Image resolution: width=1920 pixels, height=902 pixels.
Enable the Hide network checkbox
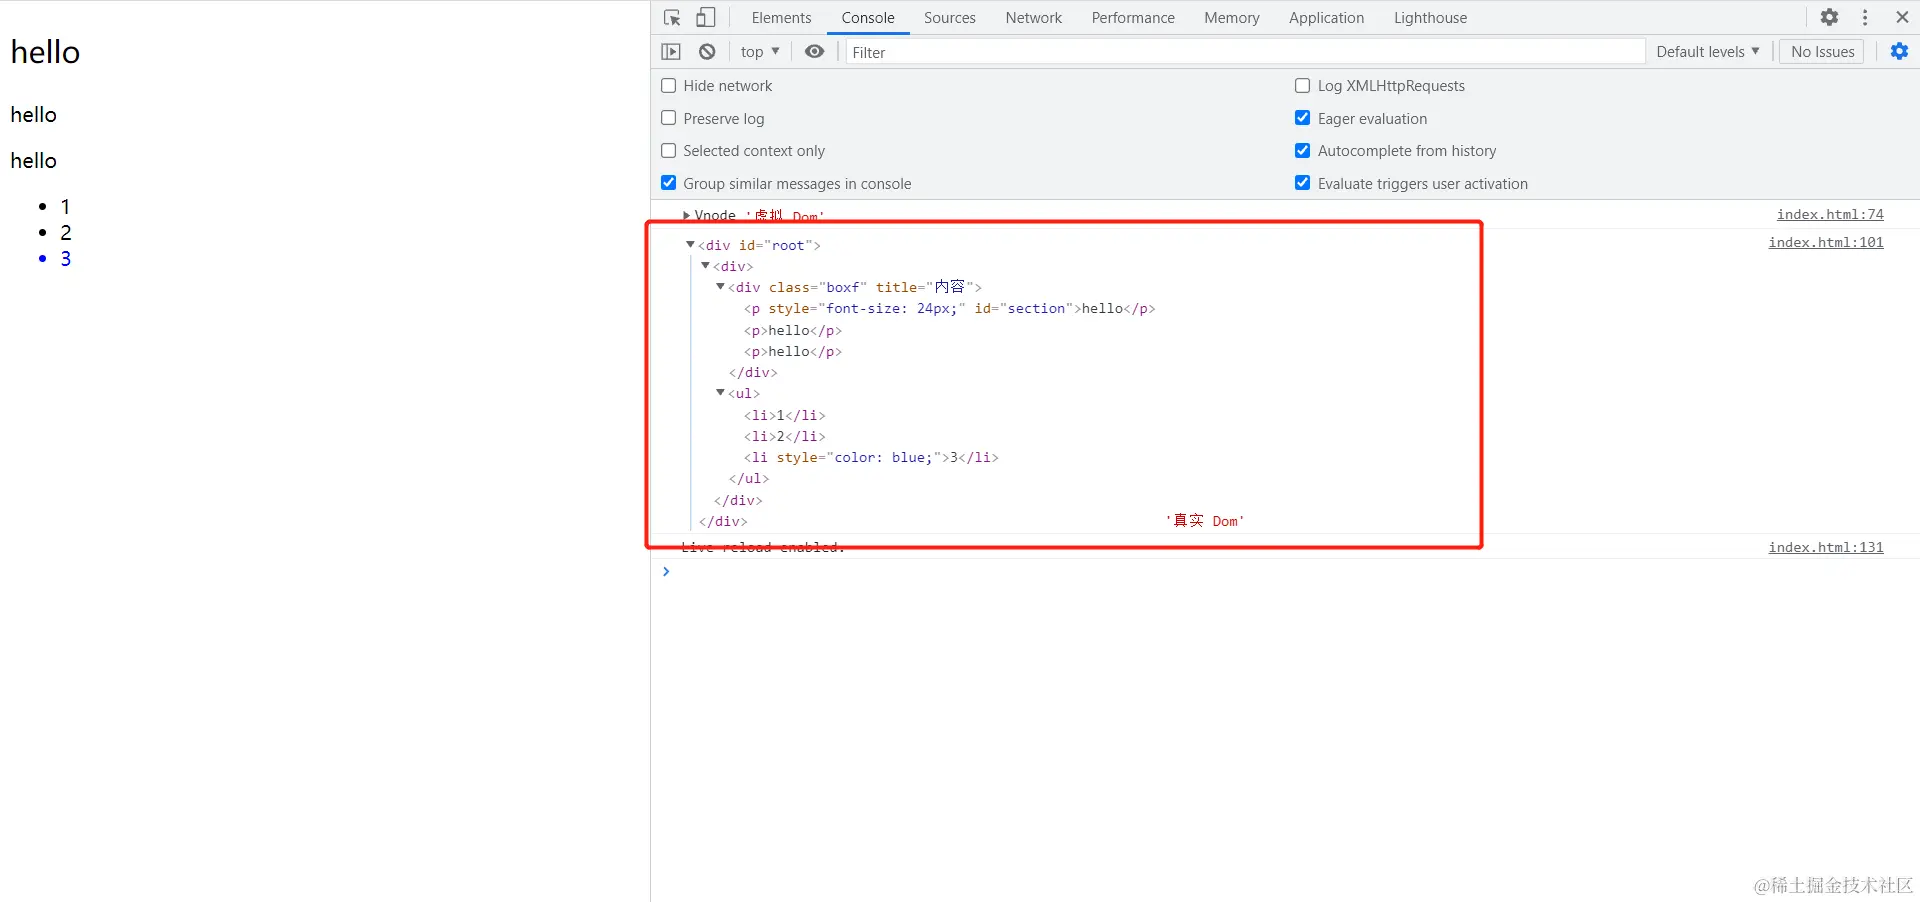click(669, 86)
